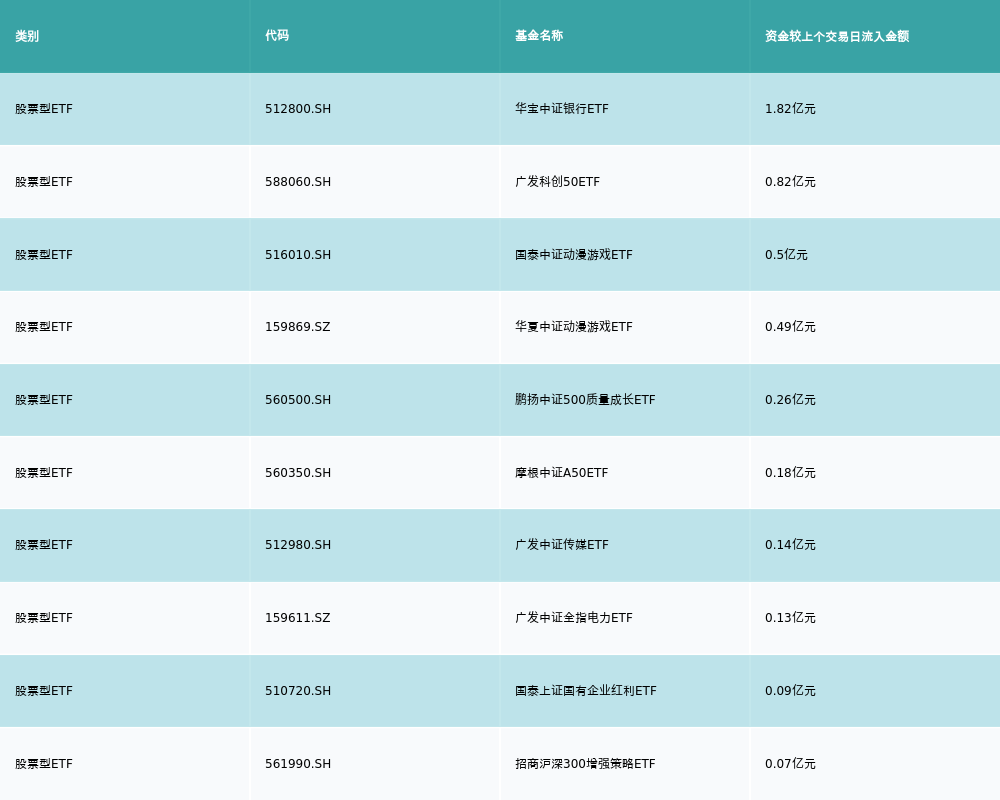The image size is (1000, 800).
Task: Click fund name 摩根中证A50ETF
Action: (562, 473)
